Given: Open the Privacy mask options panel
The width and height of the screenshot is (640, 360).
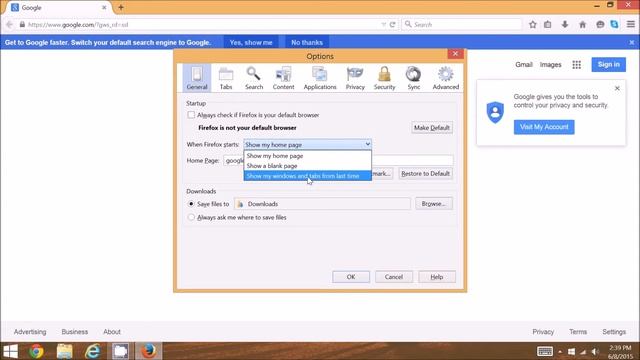Looking at the screenshot, I should 355,78.
